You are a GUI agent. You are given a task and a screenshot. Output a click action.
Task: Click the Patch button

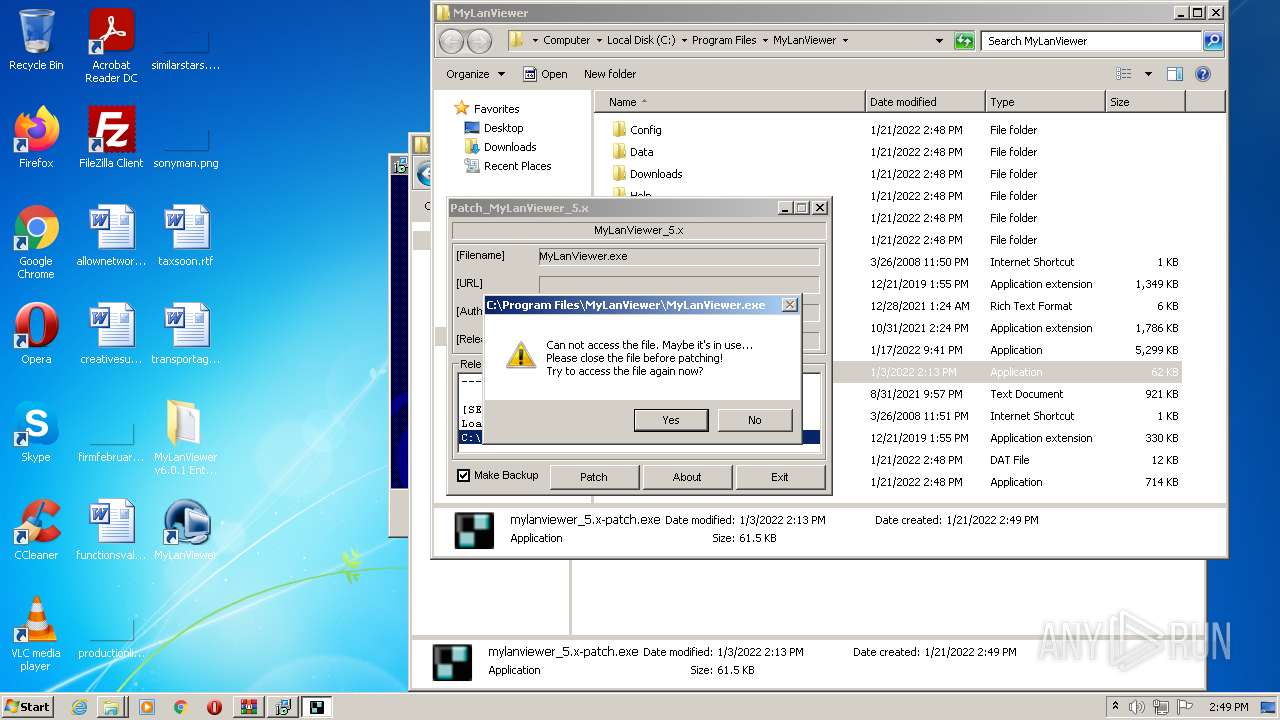pos(594,477)
